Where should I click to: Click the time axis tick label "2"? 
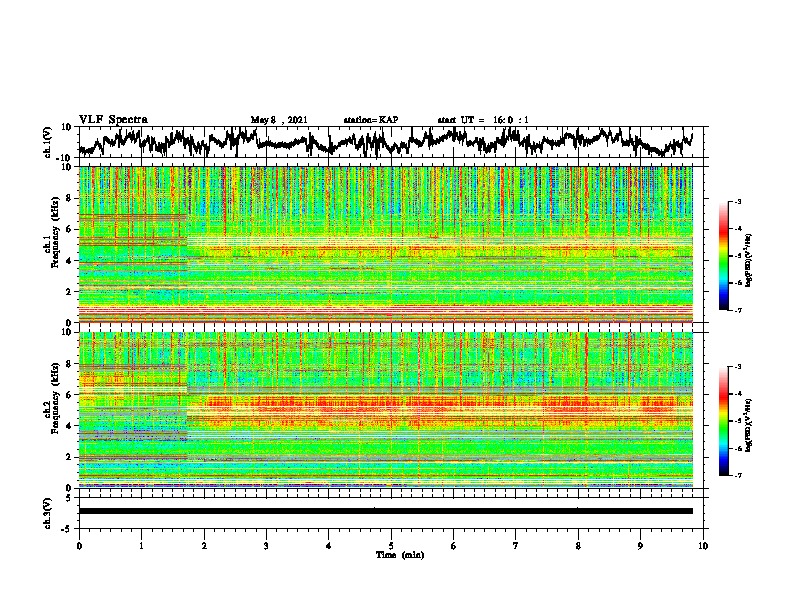pos(204,546)
